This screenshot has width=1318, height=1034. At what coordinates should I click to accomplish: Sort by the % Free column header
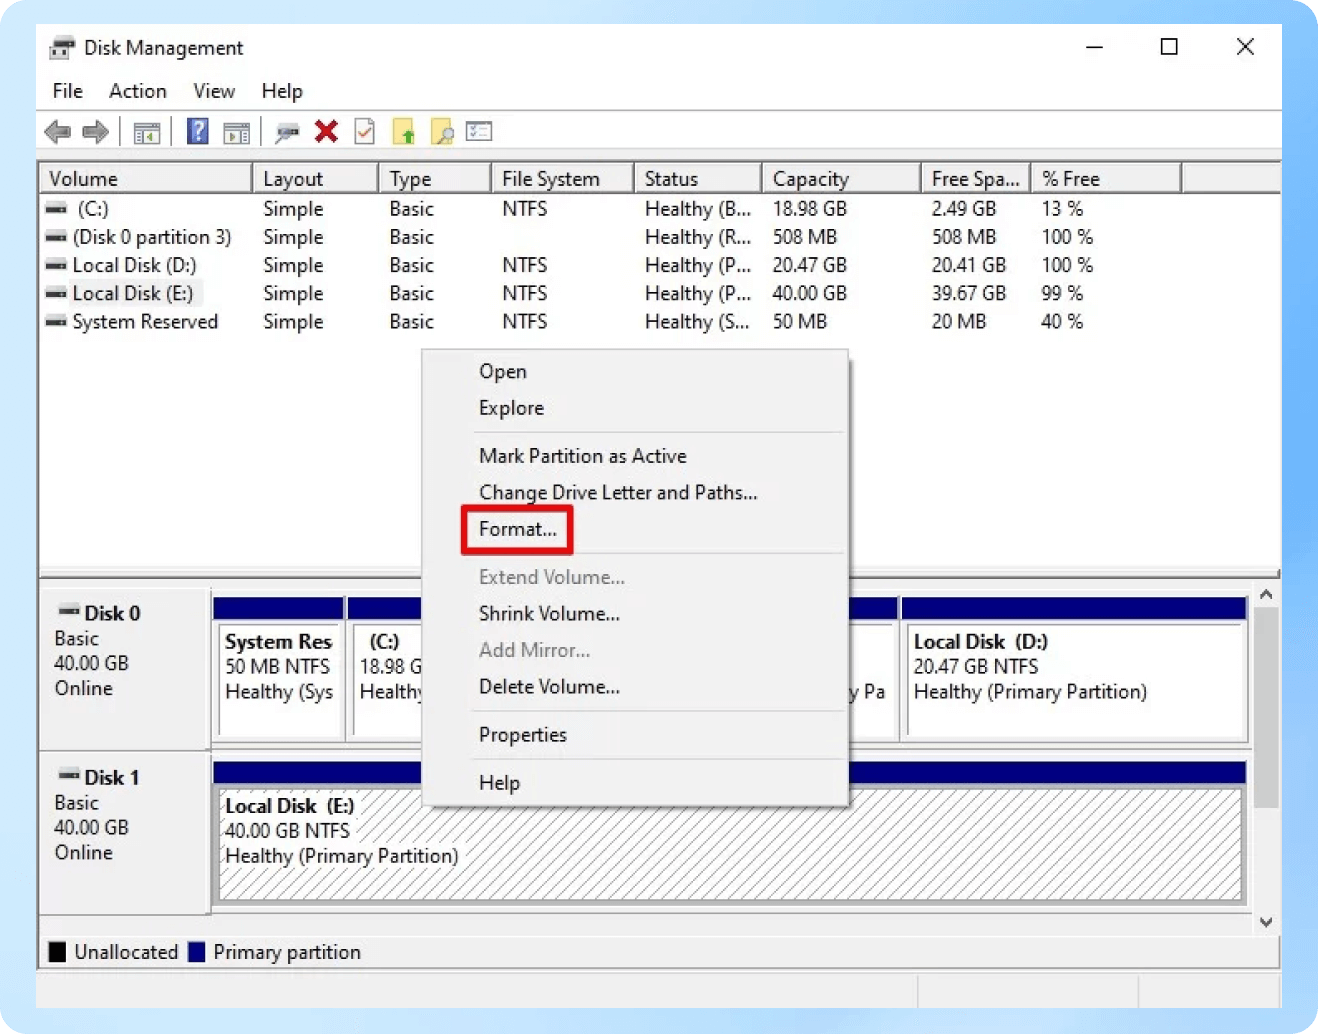click(1107, 179)
